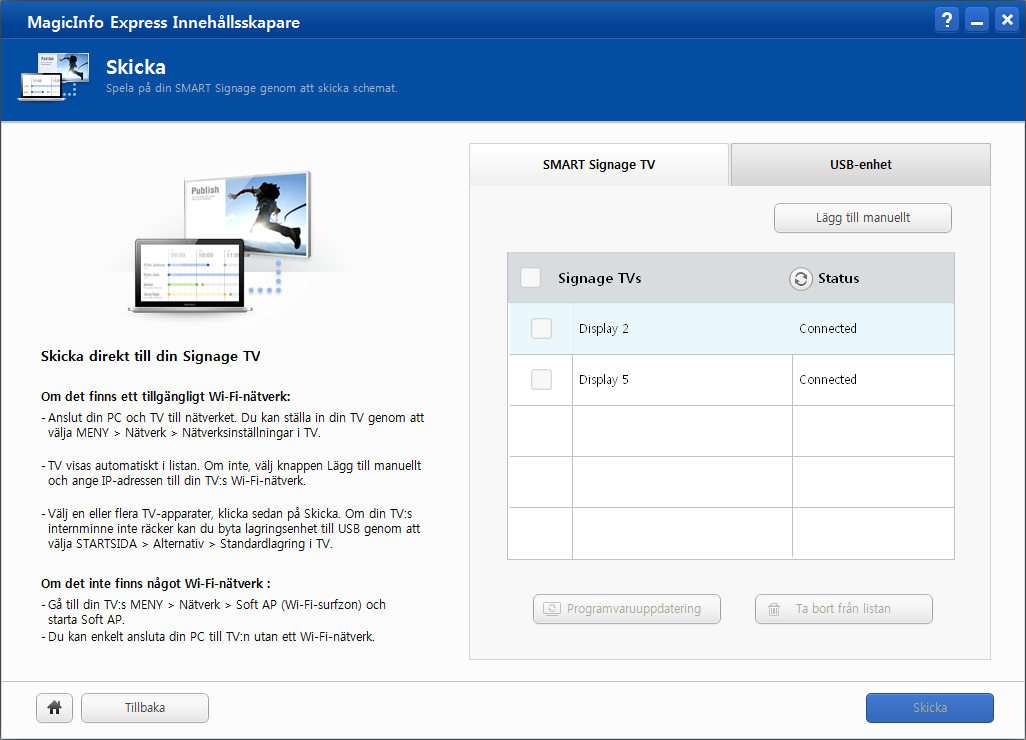Click the Signage TVs column header
Screen dimensions: 1026x740
[x=599, y=279]
